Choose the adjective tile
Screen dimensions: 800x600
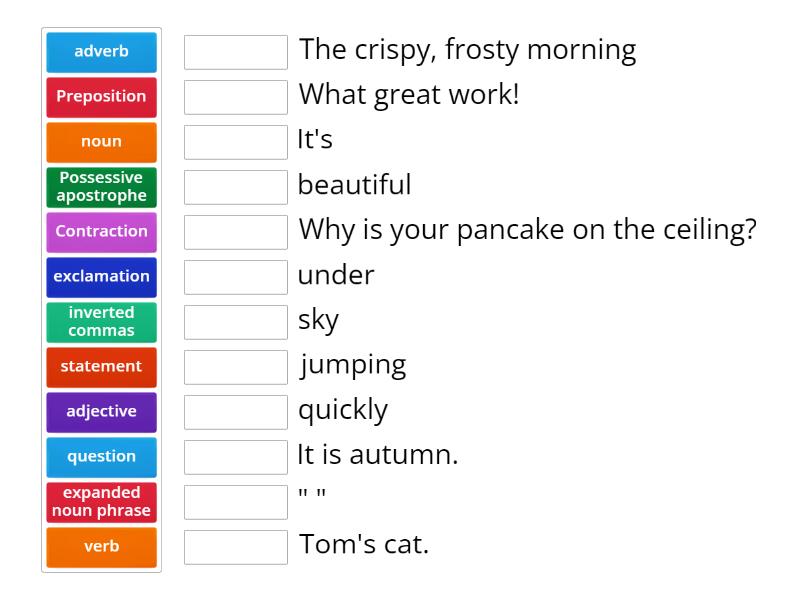[101, 412]
